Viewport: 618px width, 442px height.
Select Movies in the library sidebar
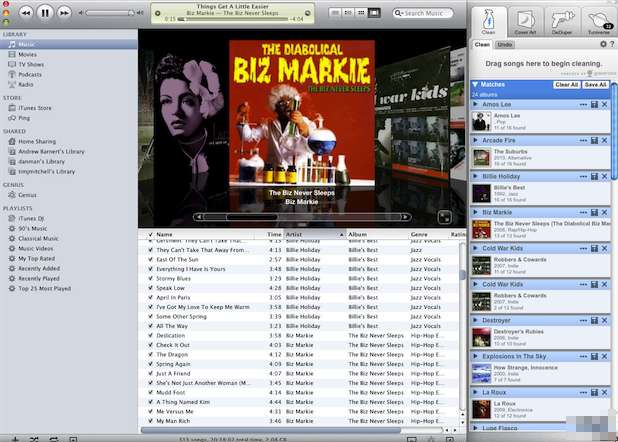[27, 54]
